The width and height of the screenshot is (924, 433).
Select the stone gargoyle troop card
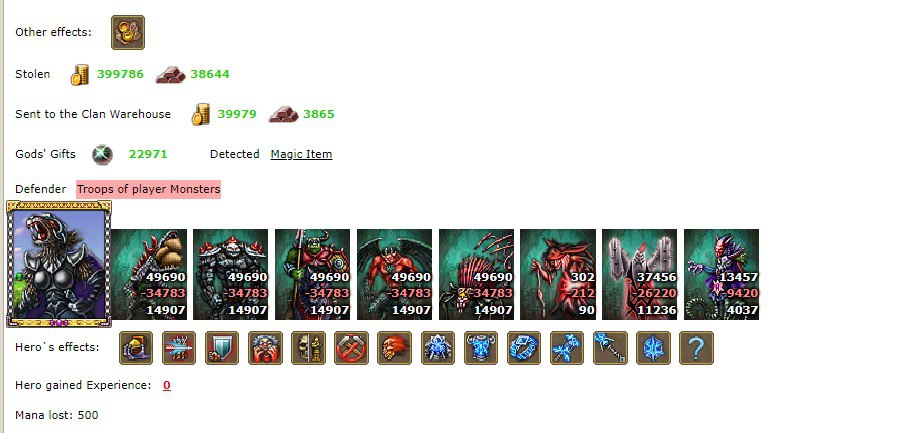click(x=639, y=275)
